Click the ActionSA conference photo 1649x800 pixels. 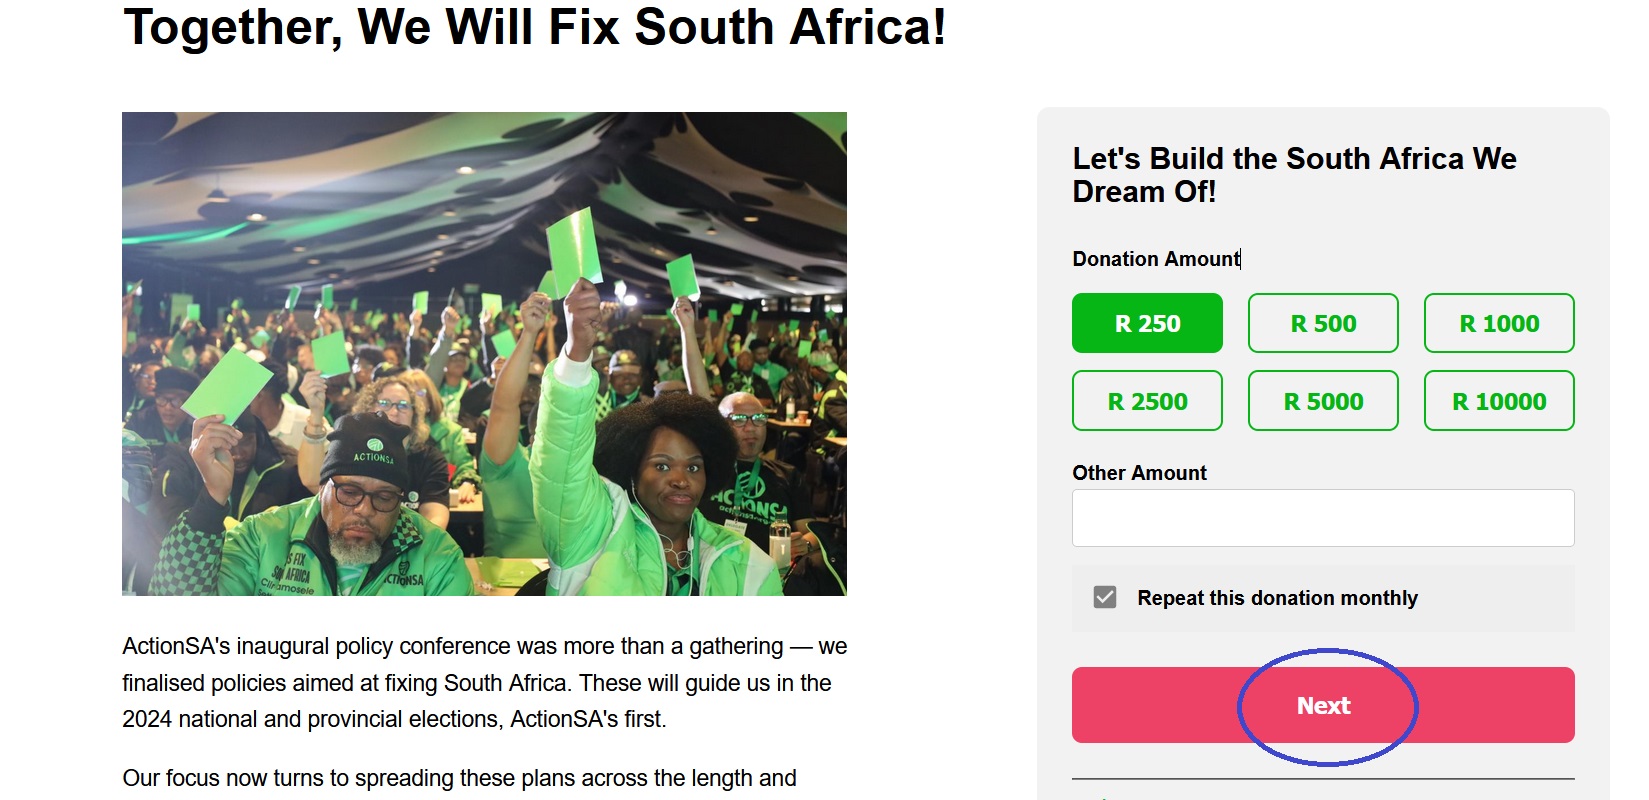pos(484,353)
